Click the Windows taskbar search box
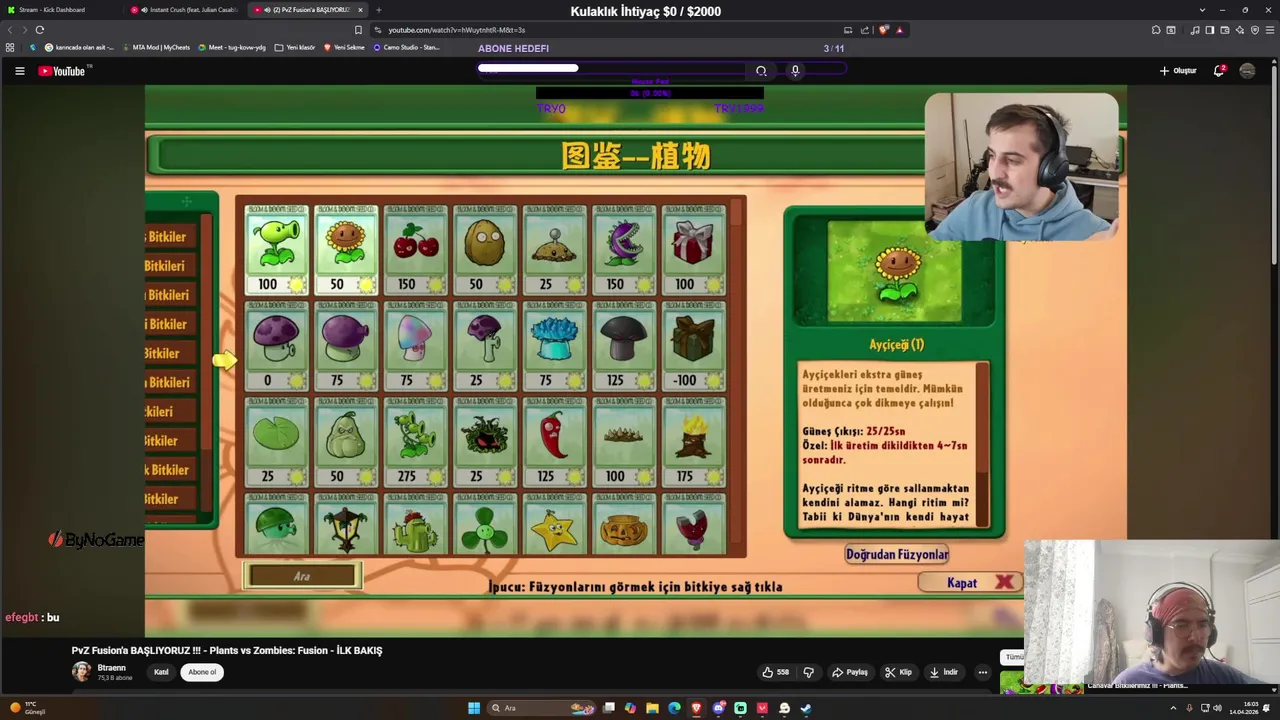 (542, 708)
